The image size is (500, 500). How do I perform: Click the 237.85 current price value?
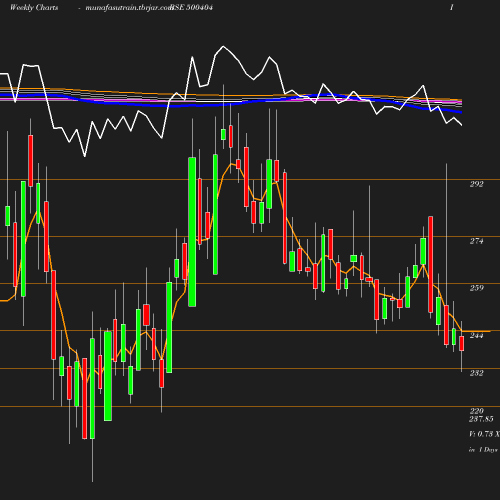pyautogui.click(x=481, y=419)
